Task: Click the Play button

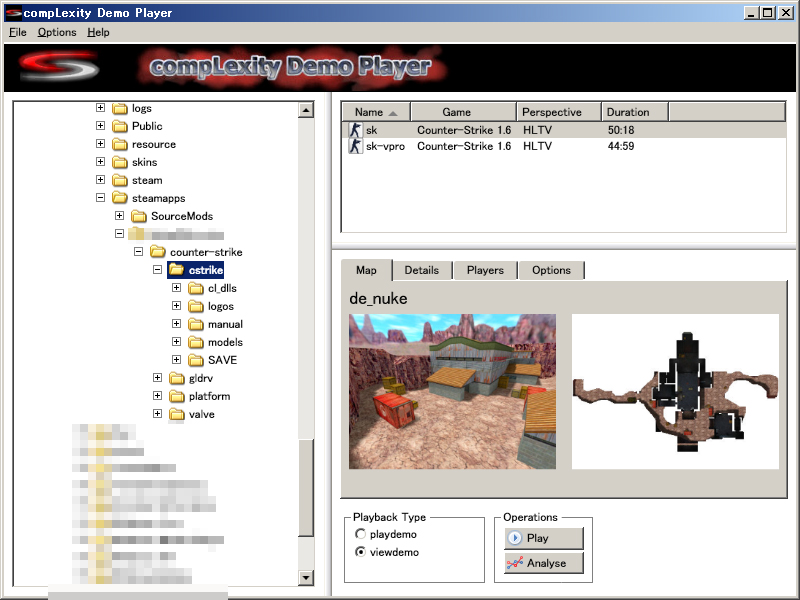Action: [x=544, y=538]
